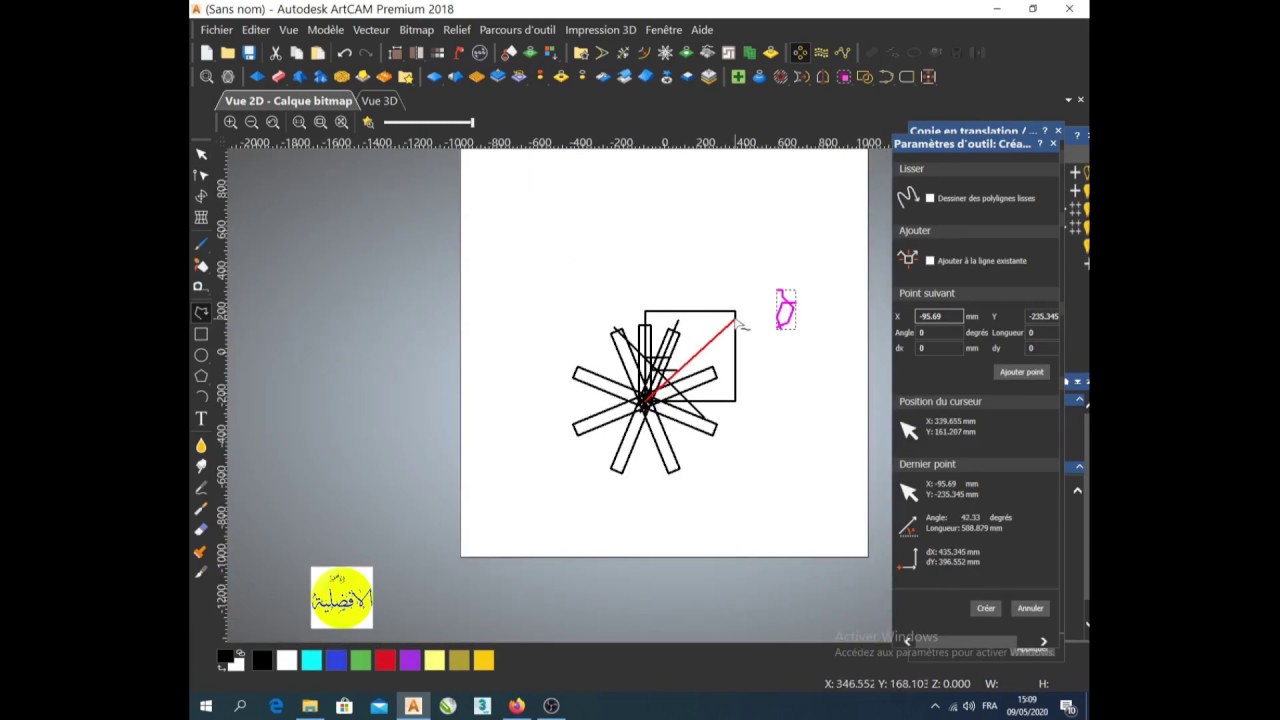Select the cyan color swatch
This screenshot has width=1280, height=720.
[x=311, y=660]
